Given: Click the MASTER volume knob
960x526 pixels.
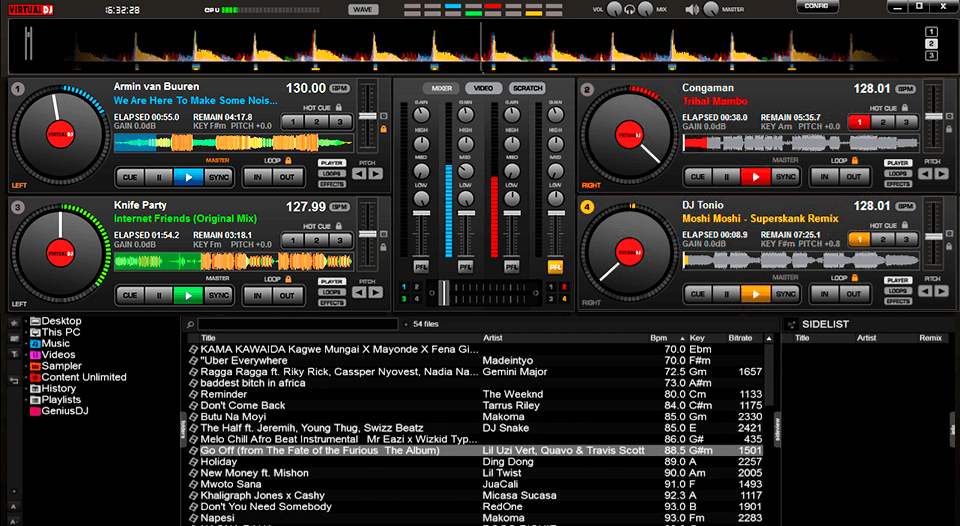Looking at the screenshot, I should click(x=711, y=9).
